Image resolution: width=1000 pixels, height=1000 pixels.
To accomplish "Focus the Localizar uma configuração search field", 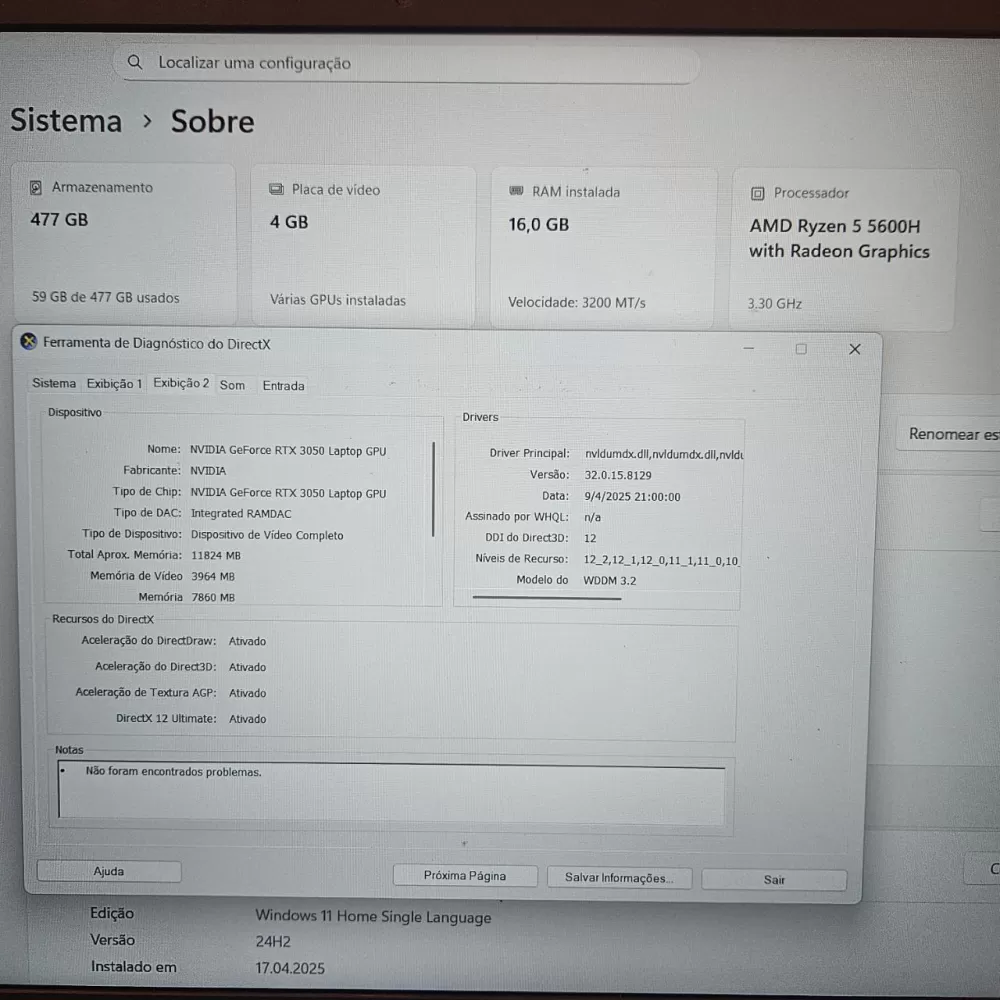I will [x=406, y=63].
